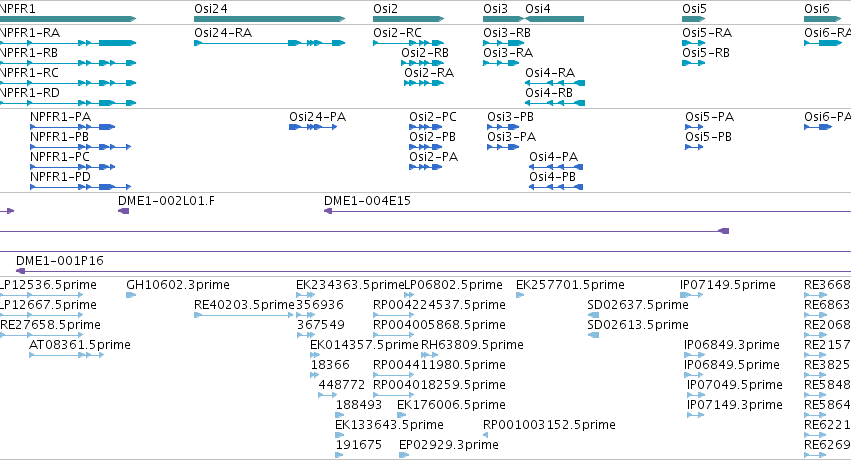The image size is (851, 460).
Task: Click the Osi6 gene label
Action: click(817, 9)
